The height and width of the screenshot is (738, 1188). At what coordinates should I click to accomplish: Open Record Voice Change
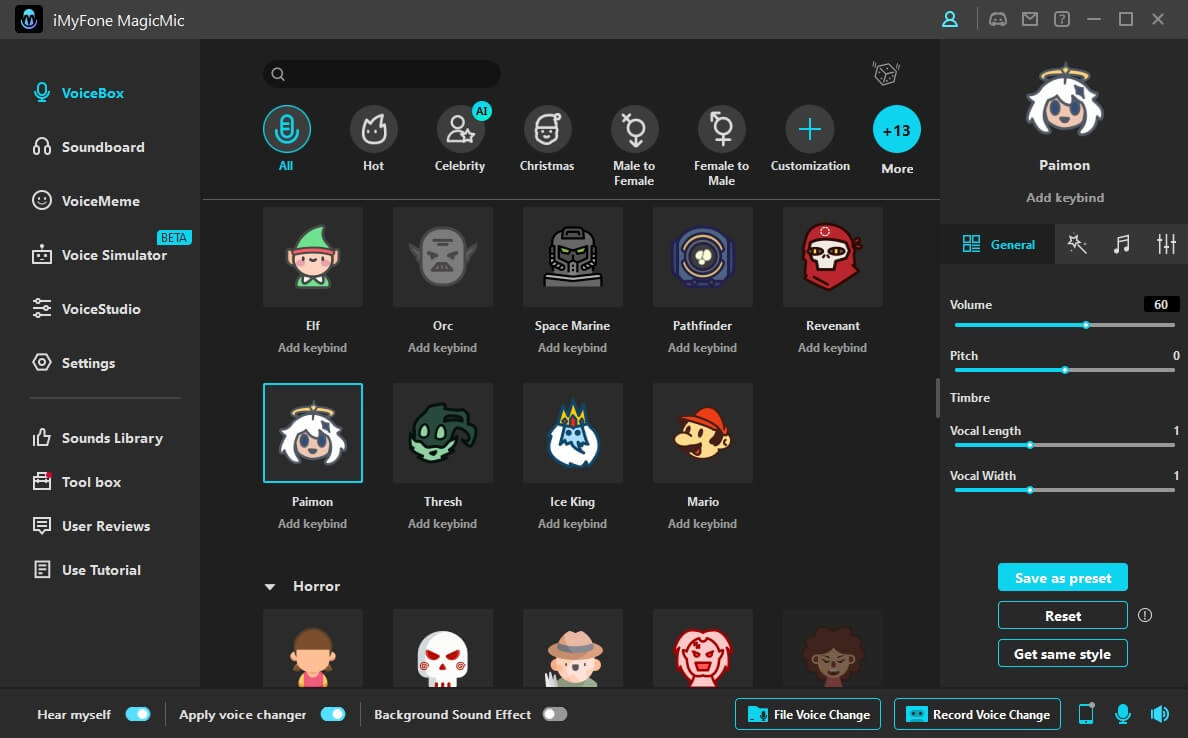point(977,714)
